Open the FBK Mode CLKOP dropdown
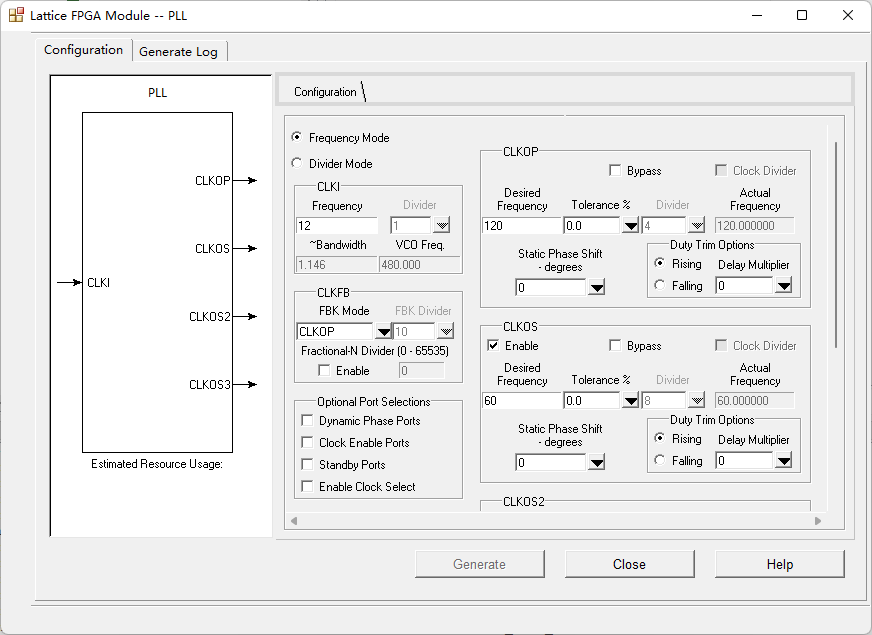This screenshot has height=635, width=872. tap(383, 331)
